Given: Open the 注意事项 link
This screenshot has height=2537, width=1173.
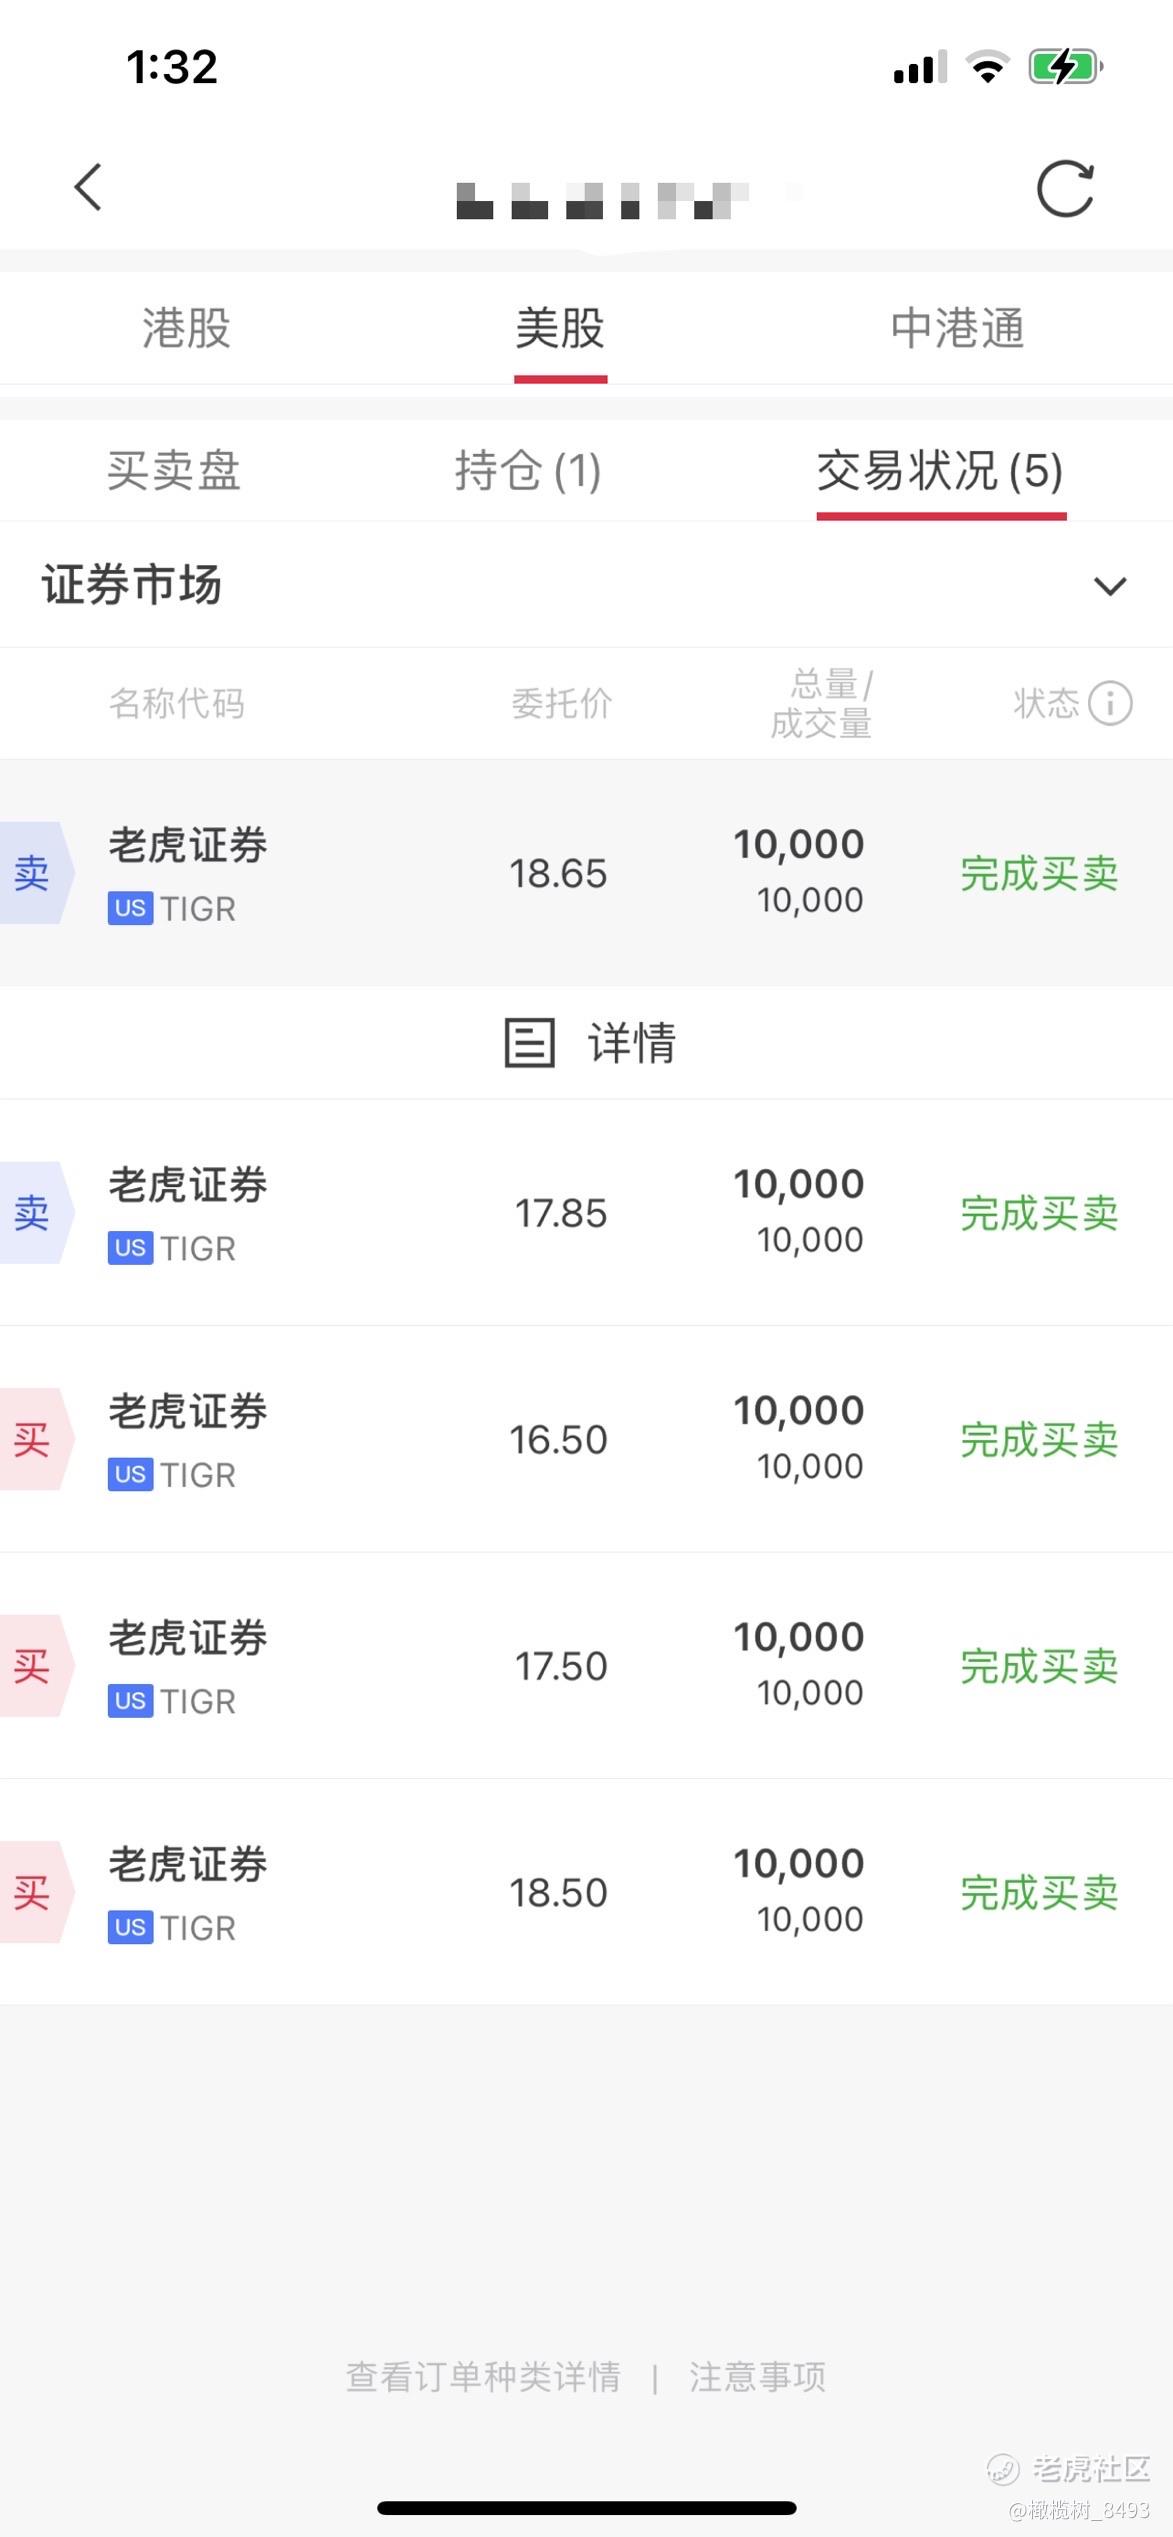Looking at the screenshot, I should tap(757, 2377).
